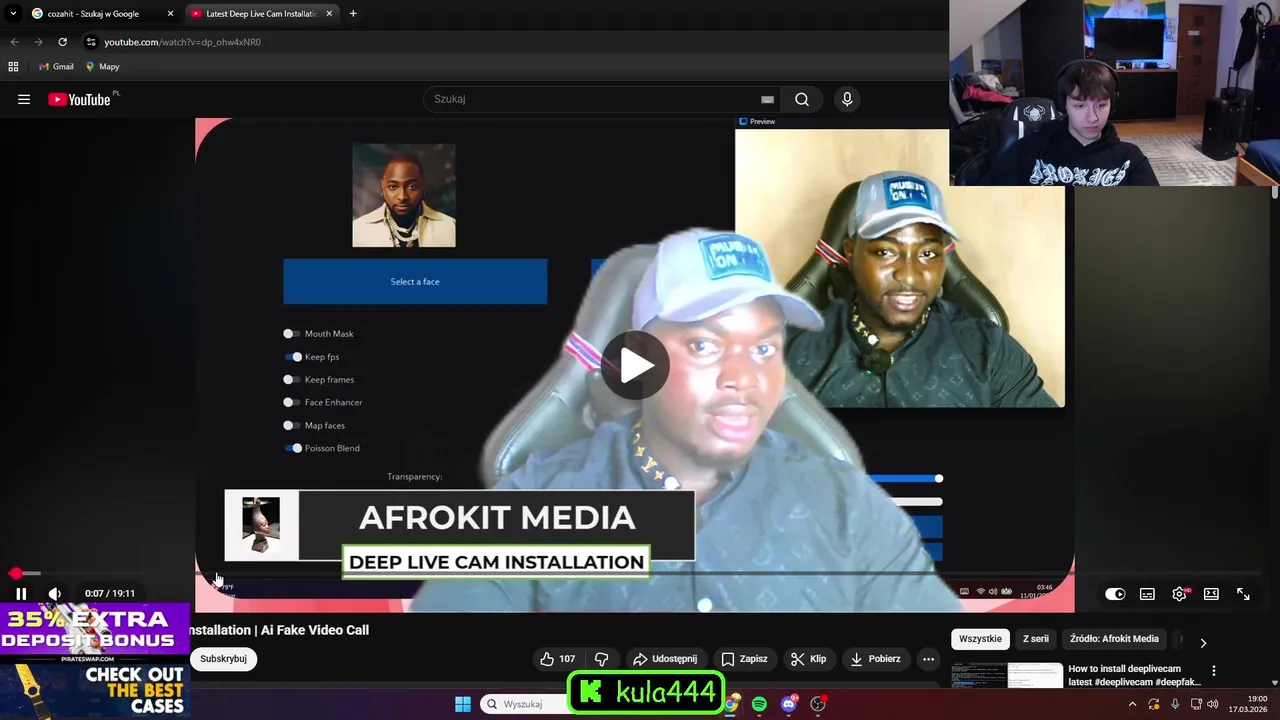Expand the tab search dropdown arrow
Viewport: 1280px width, 720px height.
13,13
